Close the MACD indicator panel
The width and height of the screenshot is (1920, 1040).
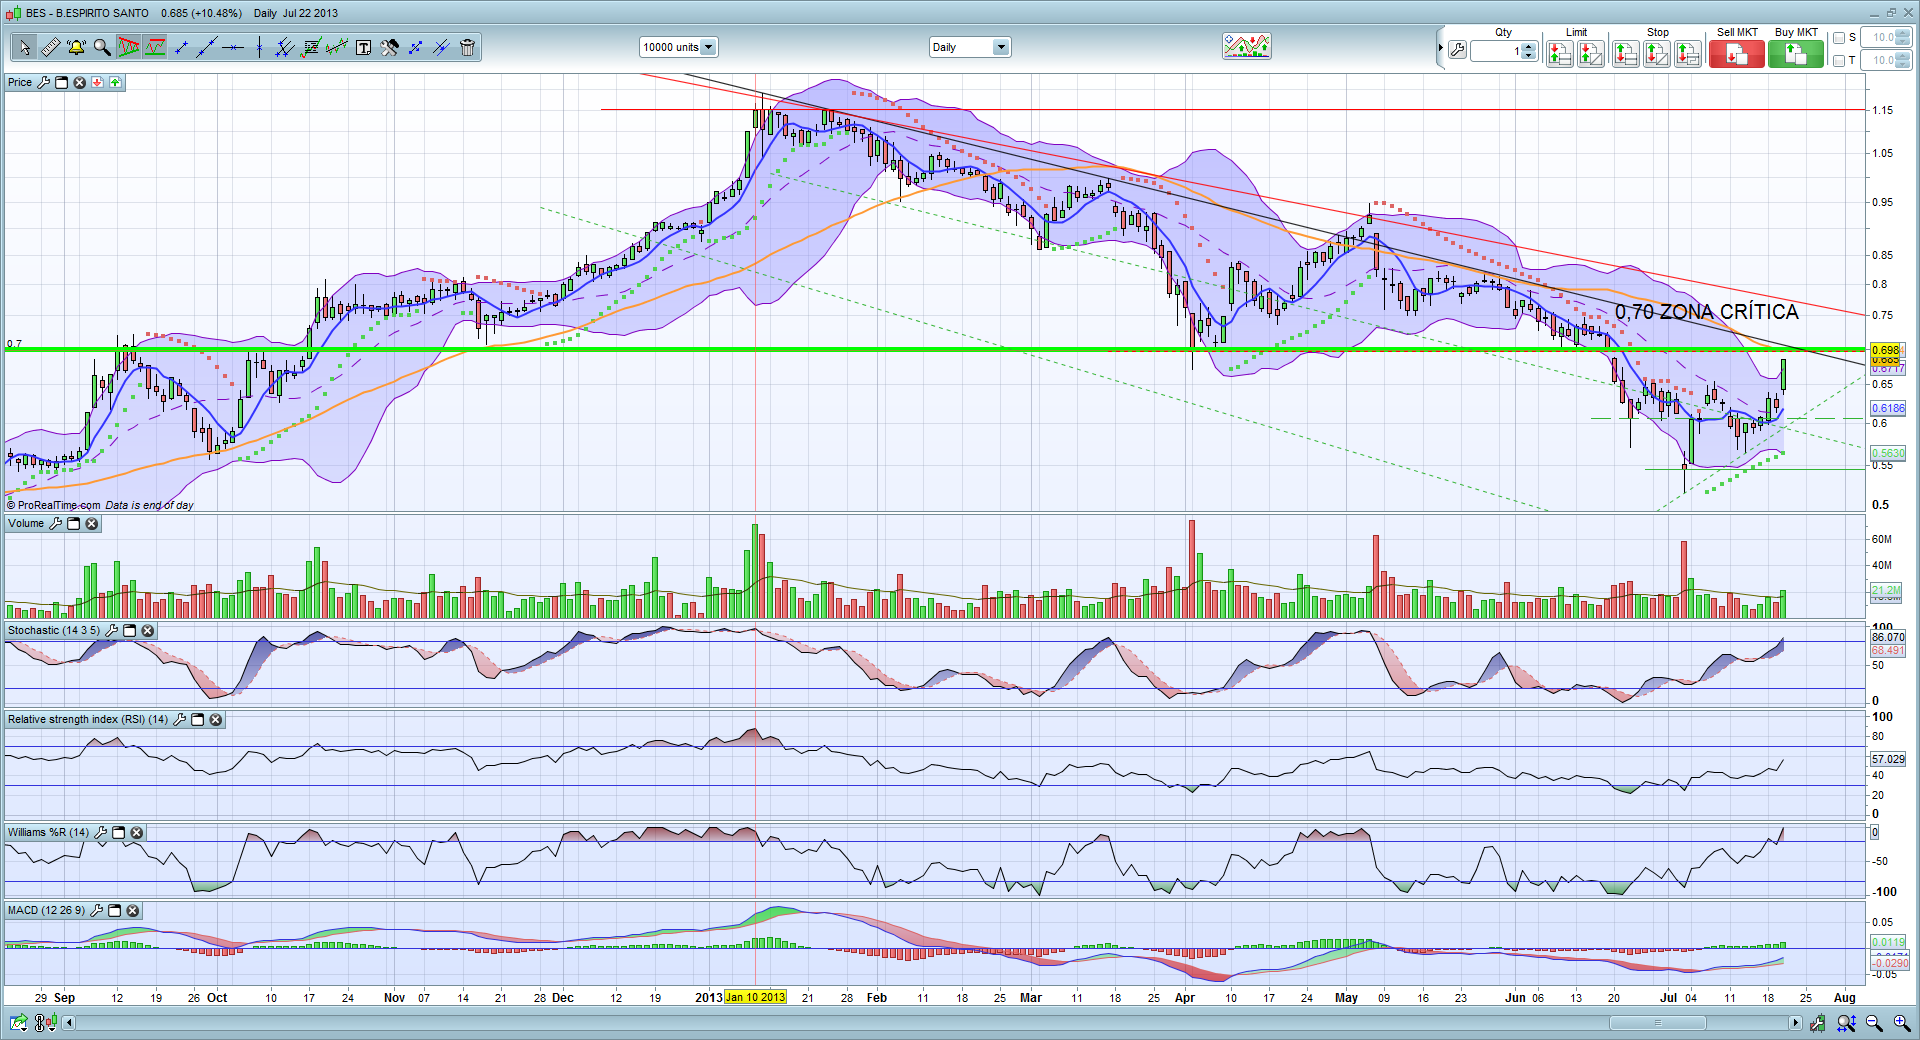pos(133,911)
